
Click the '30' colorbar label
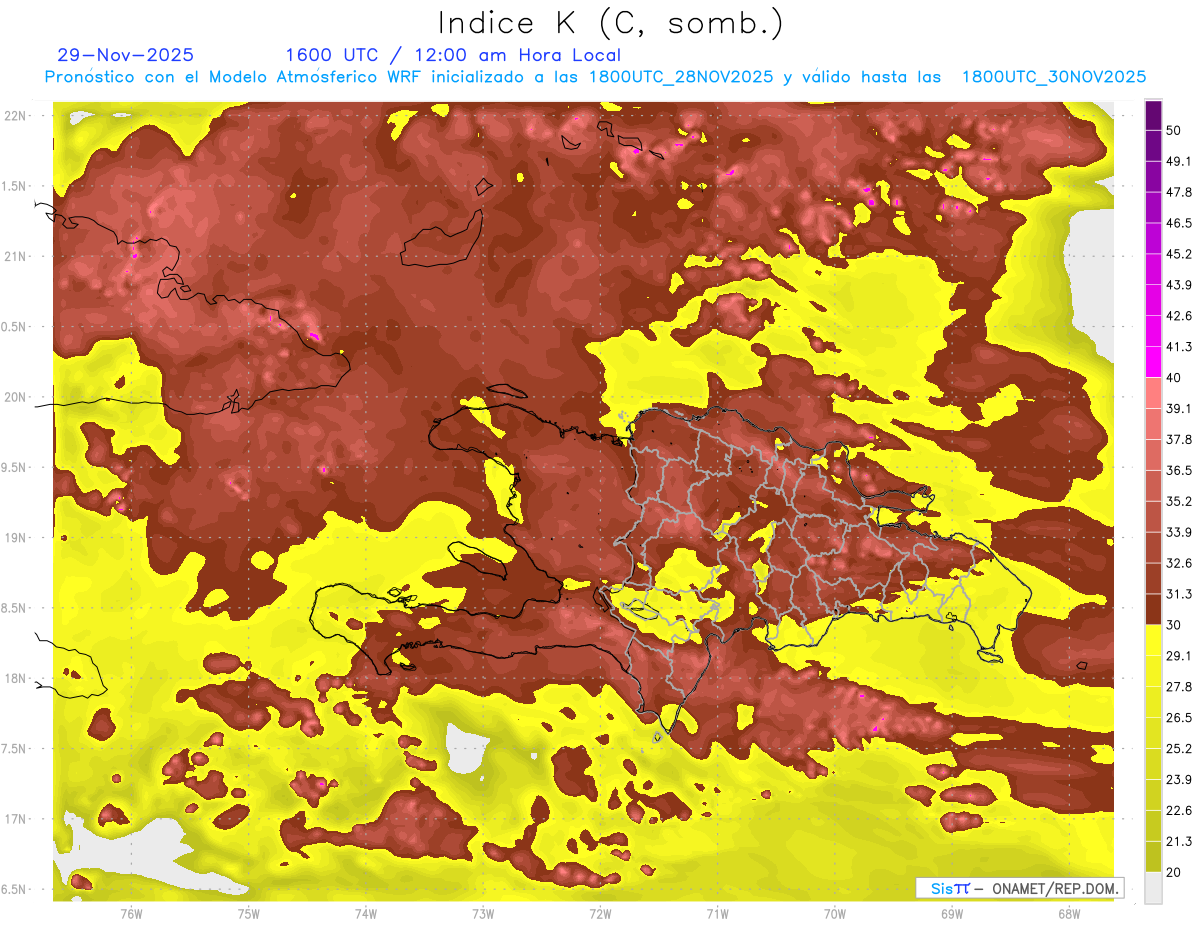coord(1175,625)
